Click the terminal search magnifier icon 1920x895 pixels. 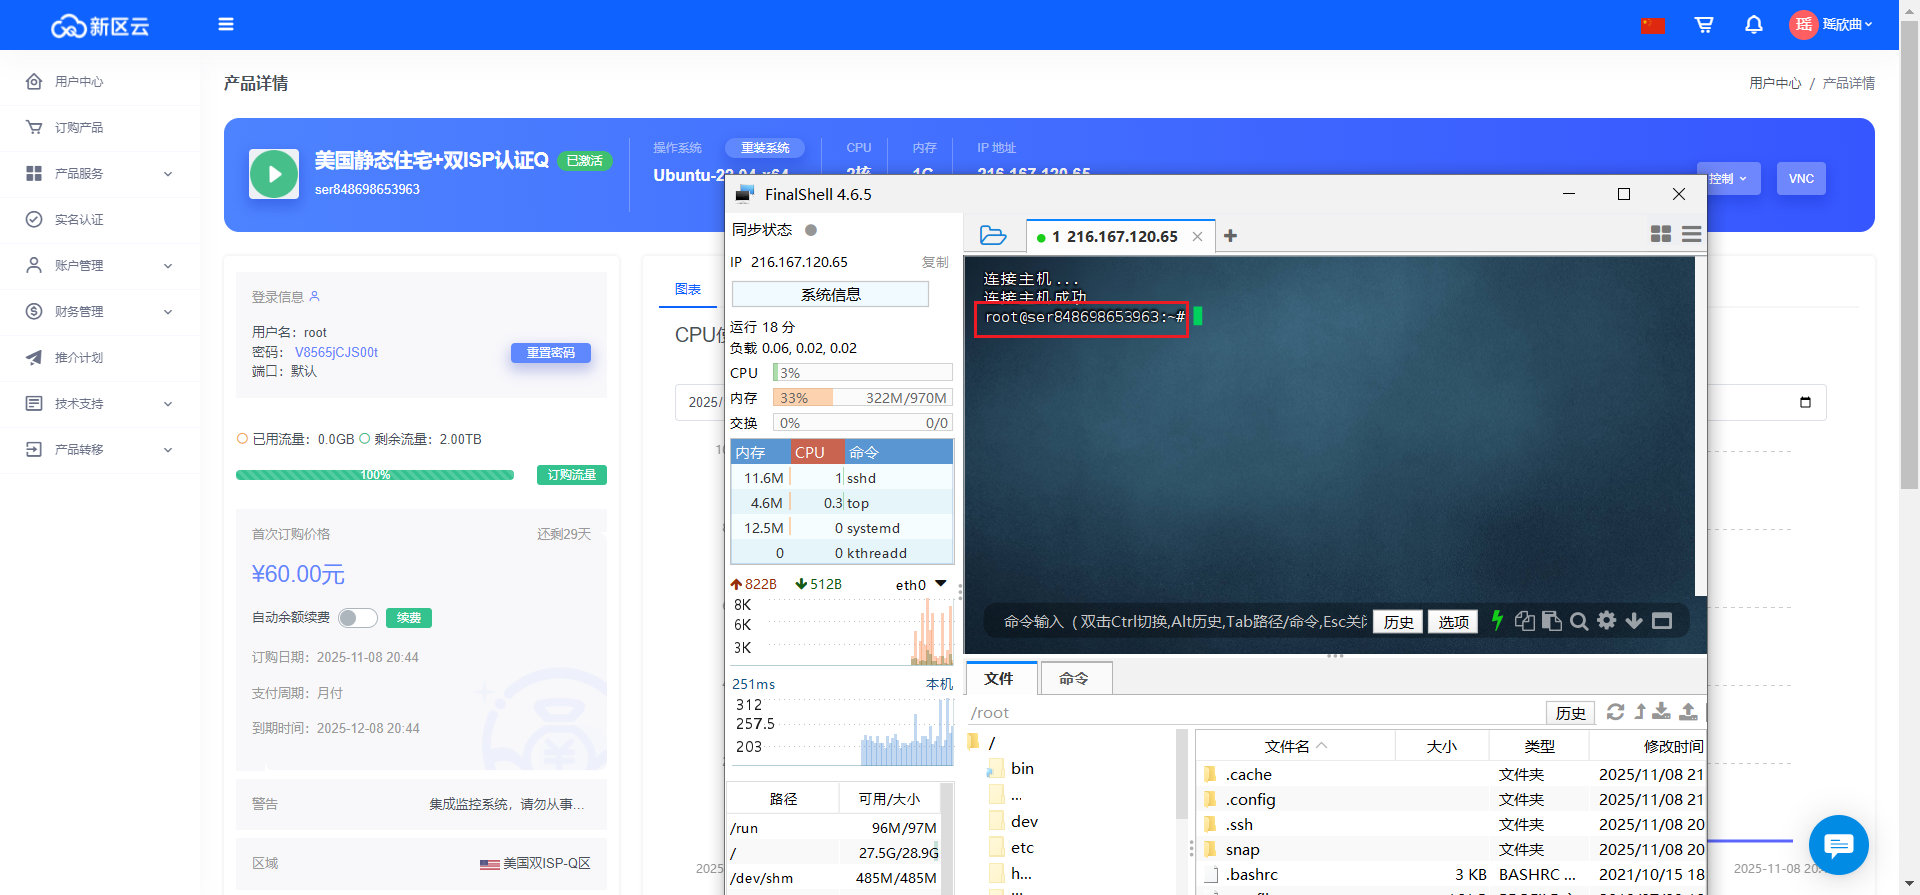pos(1579,621)
